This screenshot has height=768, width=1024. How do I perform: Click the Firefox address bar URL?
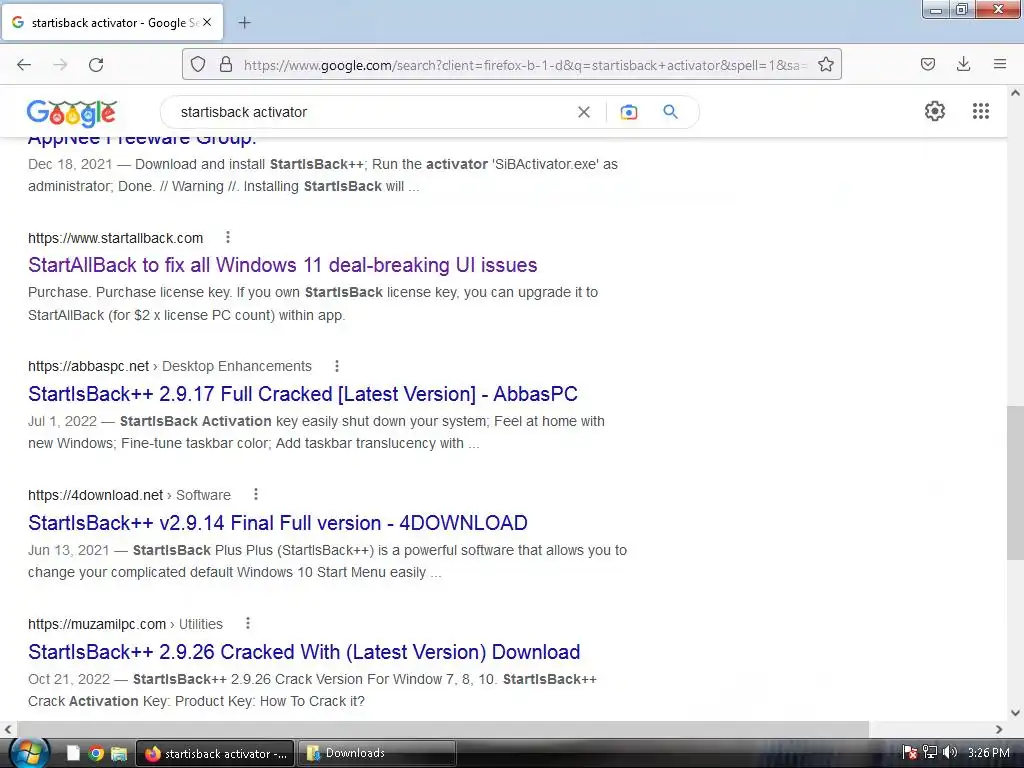(x=524, y=65)
